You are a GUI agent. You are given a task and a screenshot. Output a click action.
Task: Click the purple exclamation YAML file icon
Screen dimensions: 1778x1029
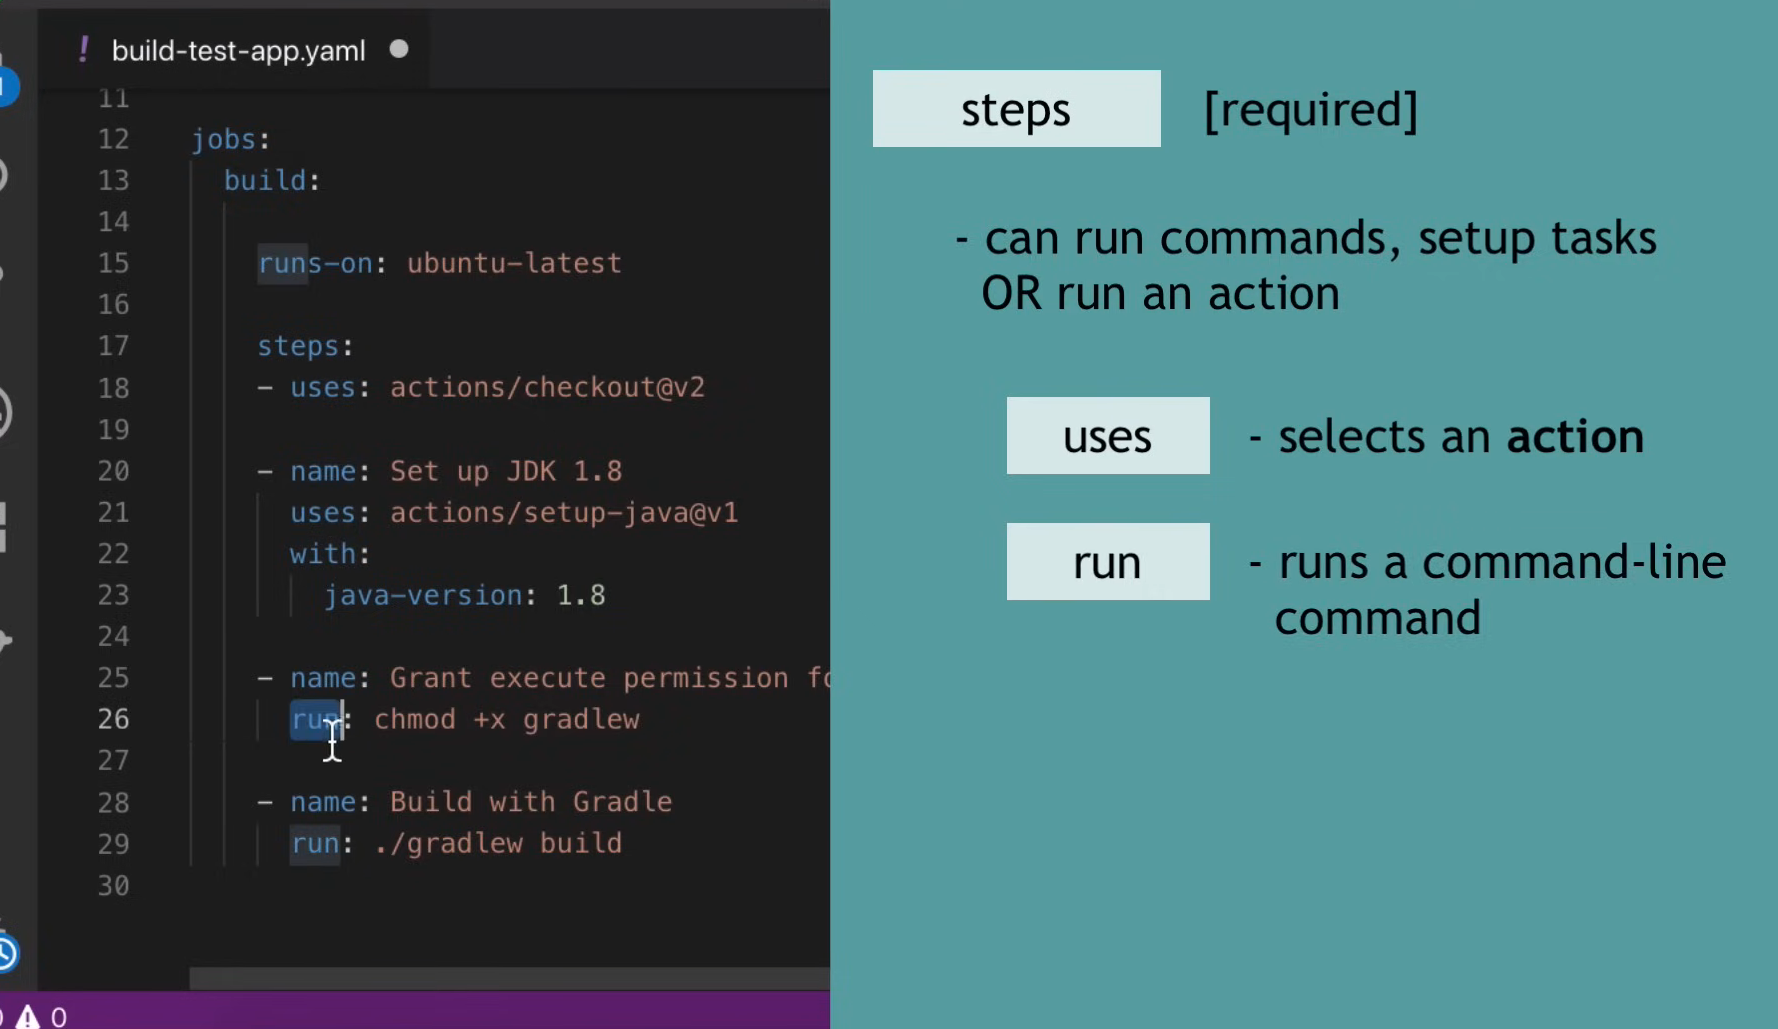tap(84, 50)
